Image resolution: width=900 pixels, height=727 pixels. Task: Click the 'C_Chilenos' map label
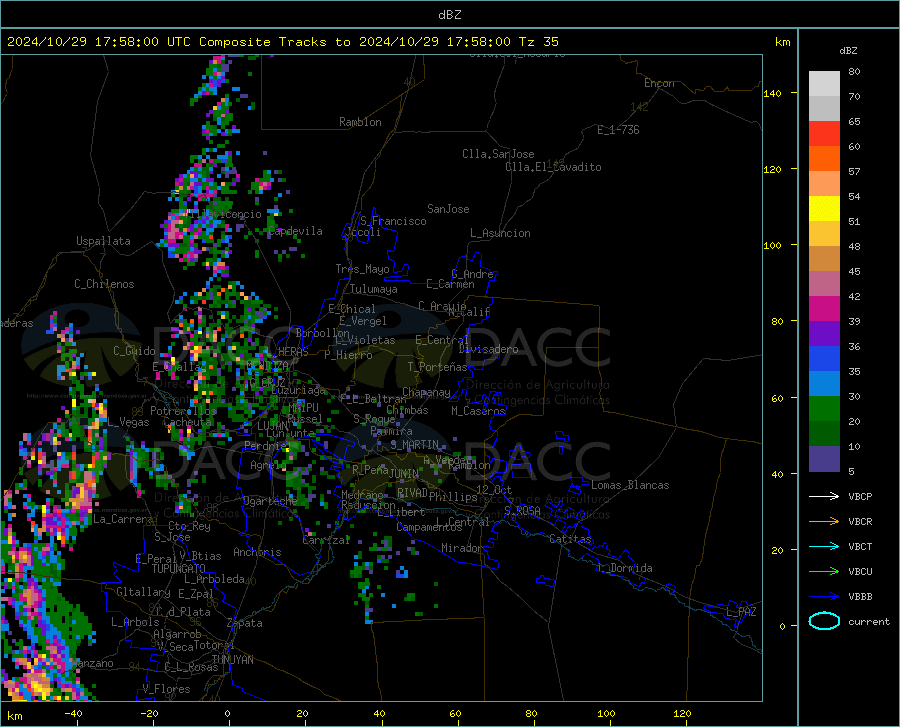pyautogui.click(x=104, y=284)
